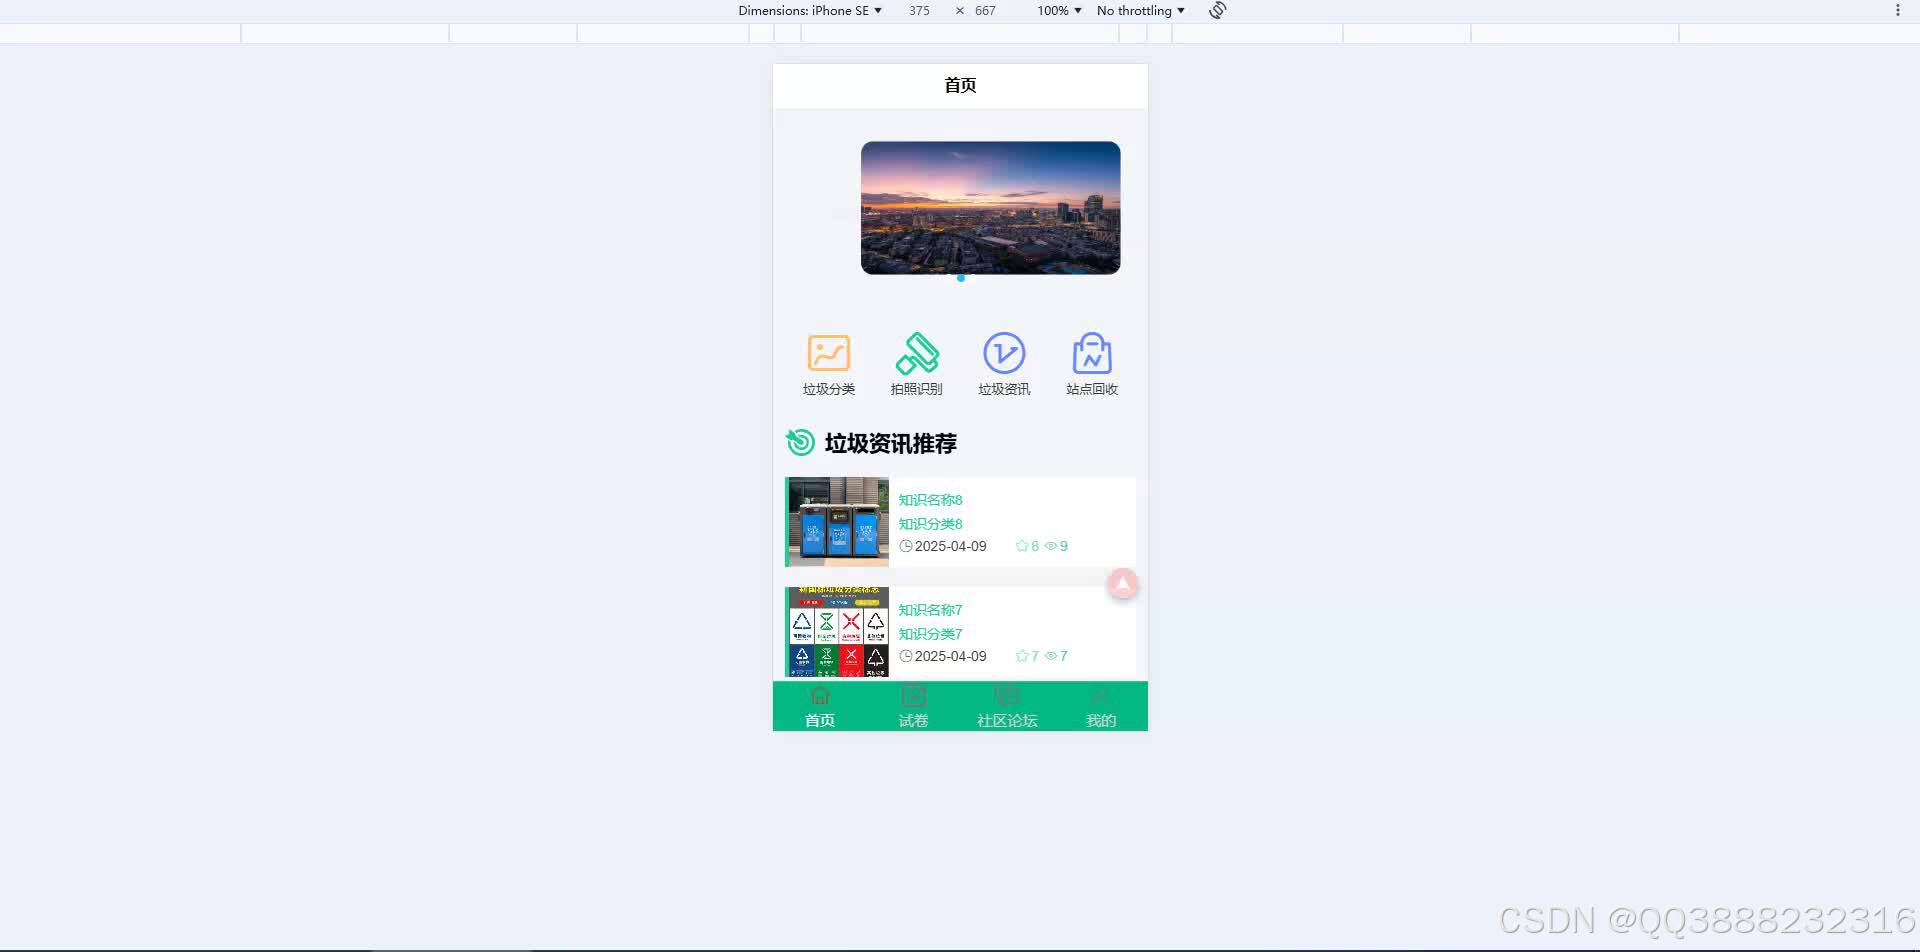Viewport: 1920px width, 952px height.
Task: Click the eye views icon on 知识名称7 card
Action: point(1051,656)
